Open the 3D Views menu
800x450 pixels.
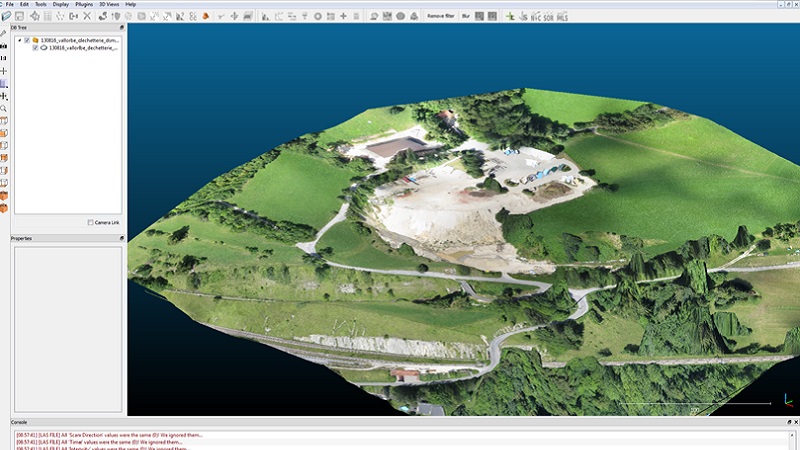point(109,4)
